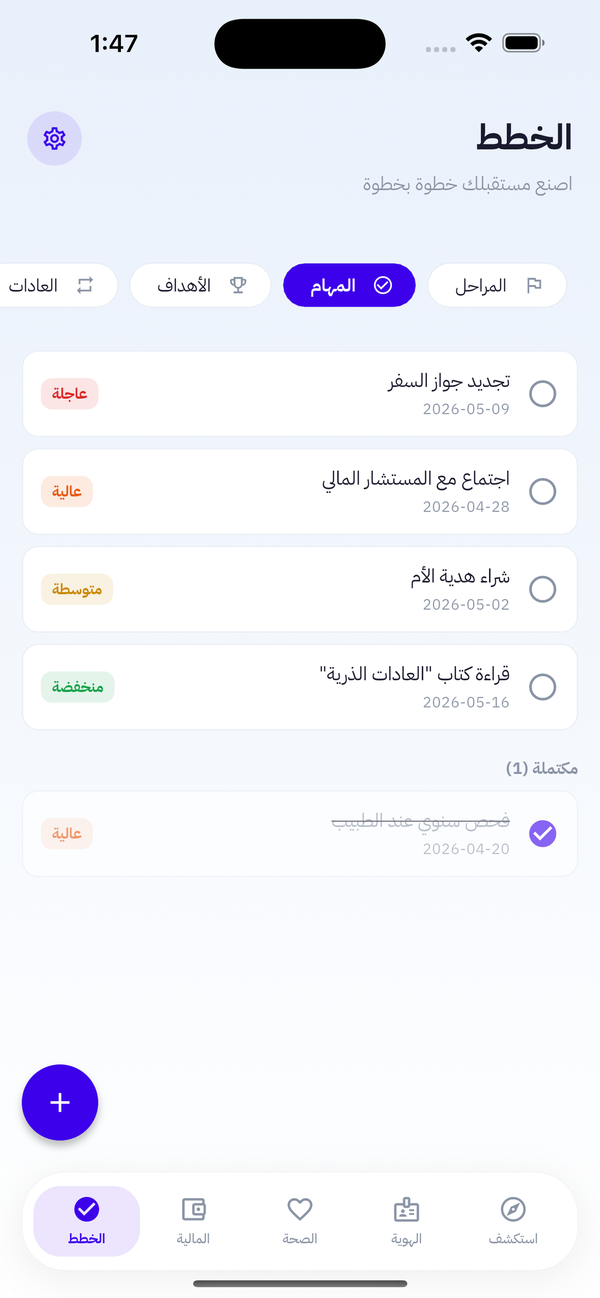Tap the checkmark icon inside المهام chip
This screenshot has width=600, height=1298.
coord(383,285)
